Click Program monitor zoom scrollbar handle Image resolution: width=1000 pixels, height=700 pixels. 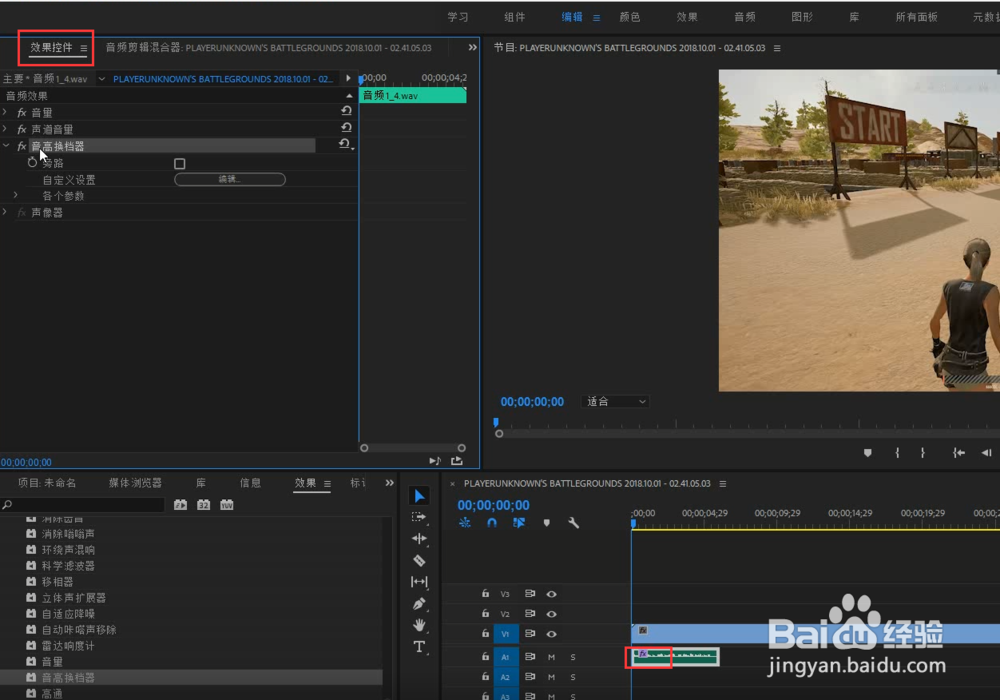499,434
